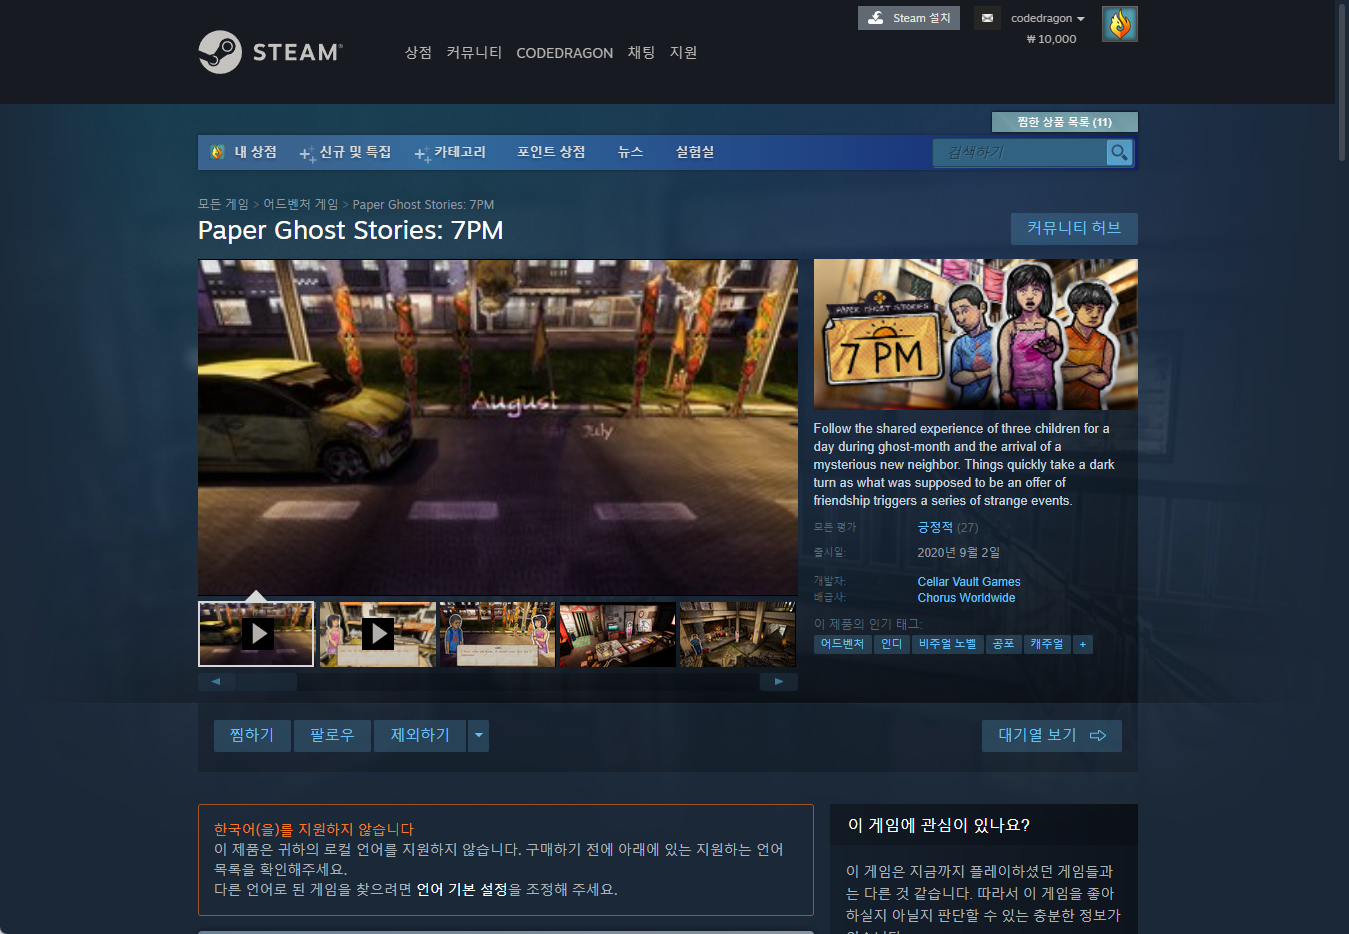
Task: Click the 찜하기 wishlist button
Action: pyautogui.click(x=252, y=735)
